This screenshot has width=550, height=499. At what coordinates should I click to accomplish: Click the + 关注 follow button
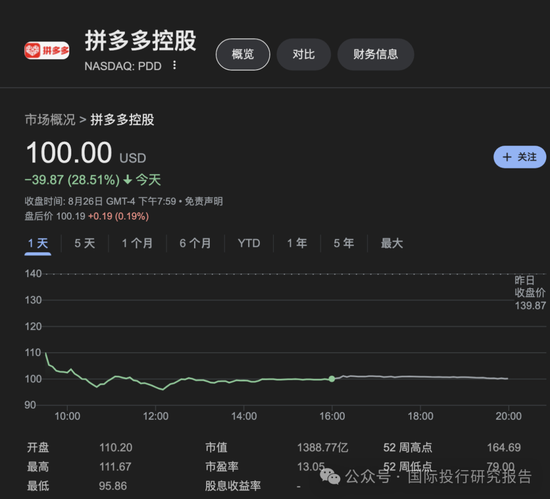pyautogui.click(x=519, y=157)
